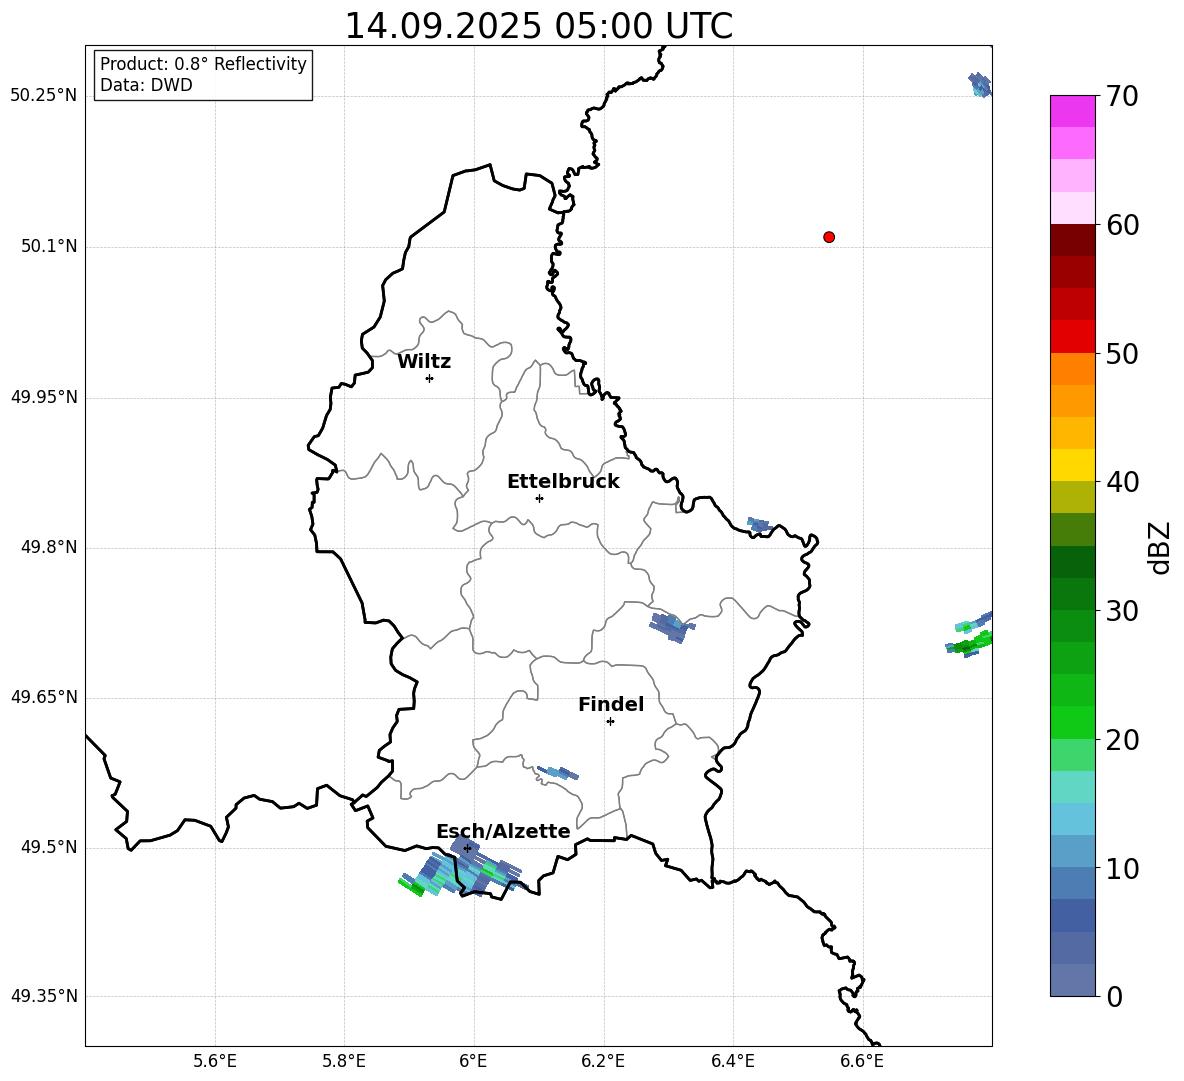Click the Wiltz label

[424, 362]
